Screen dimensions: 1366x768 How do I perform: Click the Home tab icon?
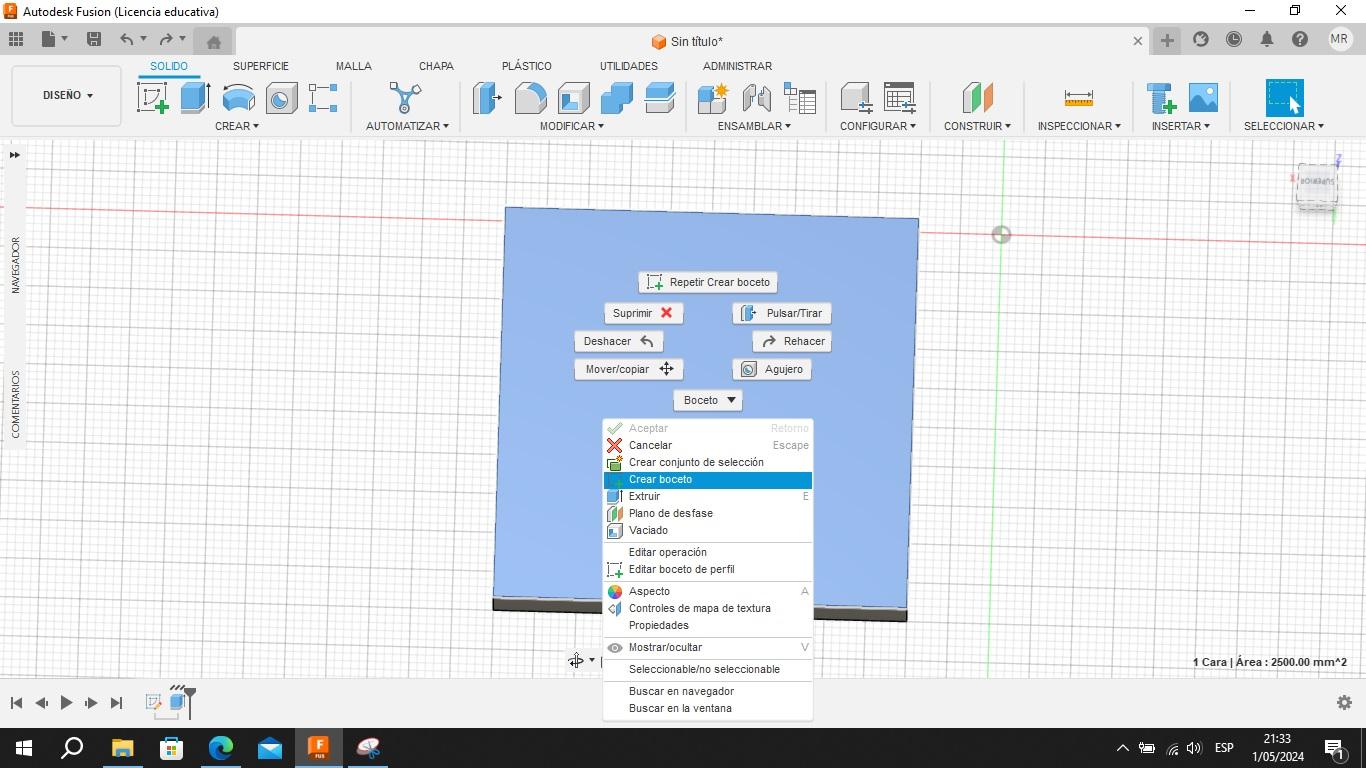[213, 41]
